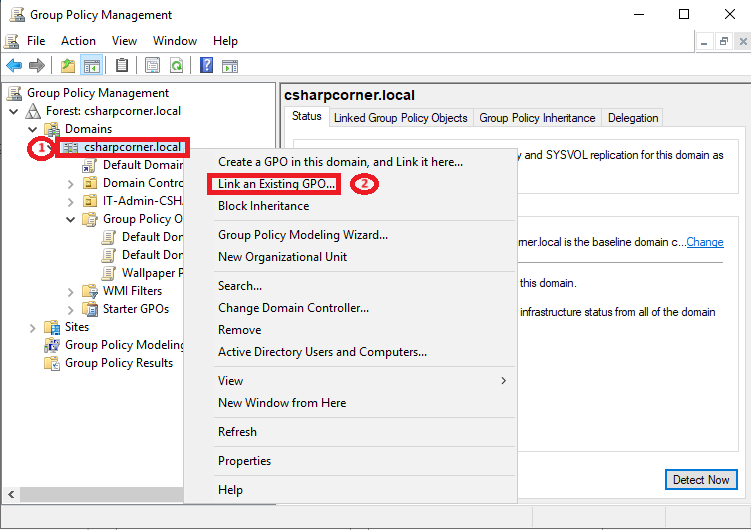This screenshot has height=530, width=751.
Task: Choose Remove from the context menu
Action: [239, 330]
